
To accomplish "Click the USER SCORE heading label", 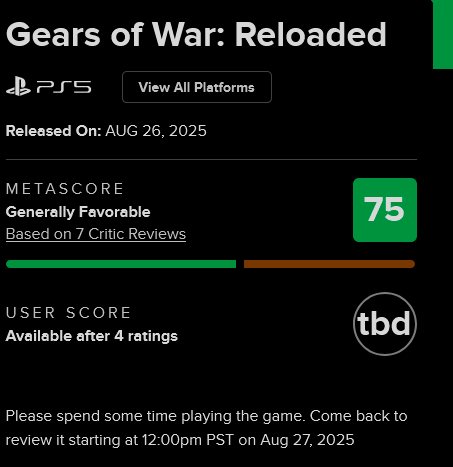I will coord(68,313).
